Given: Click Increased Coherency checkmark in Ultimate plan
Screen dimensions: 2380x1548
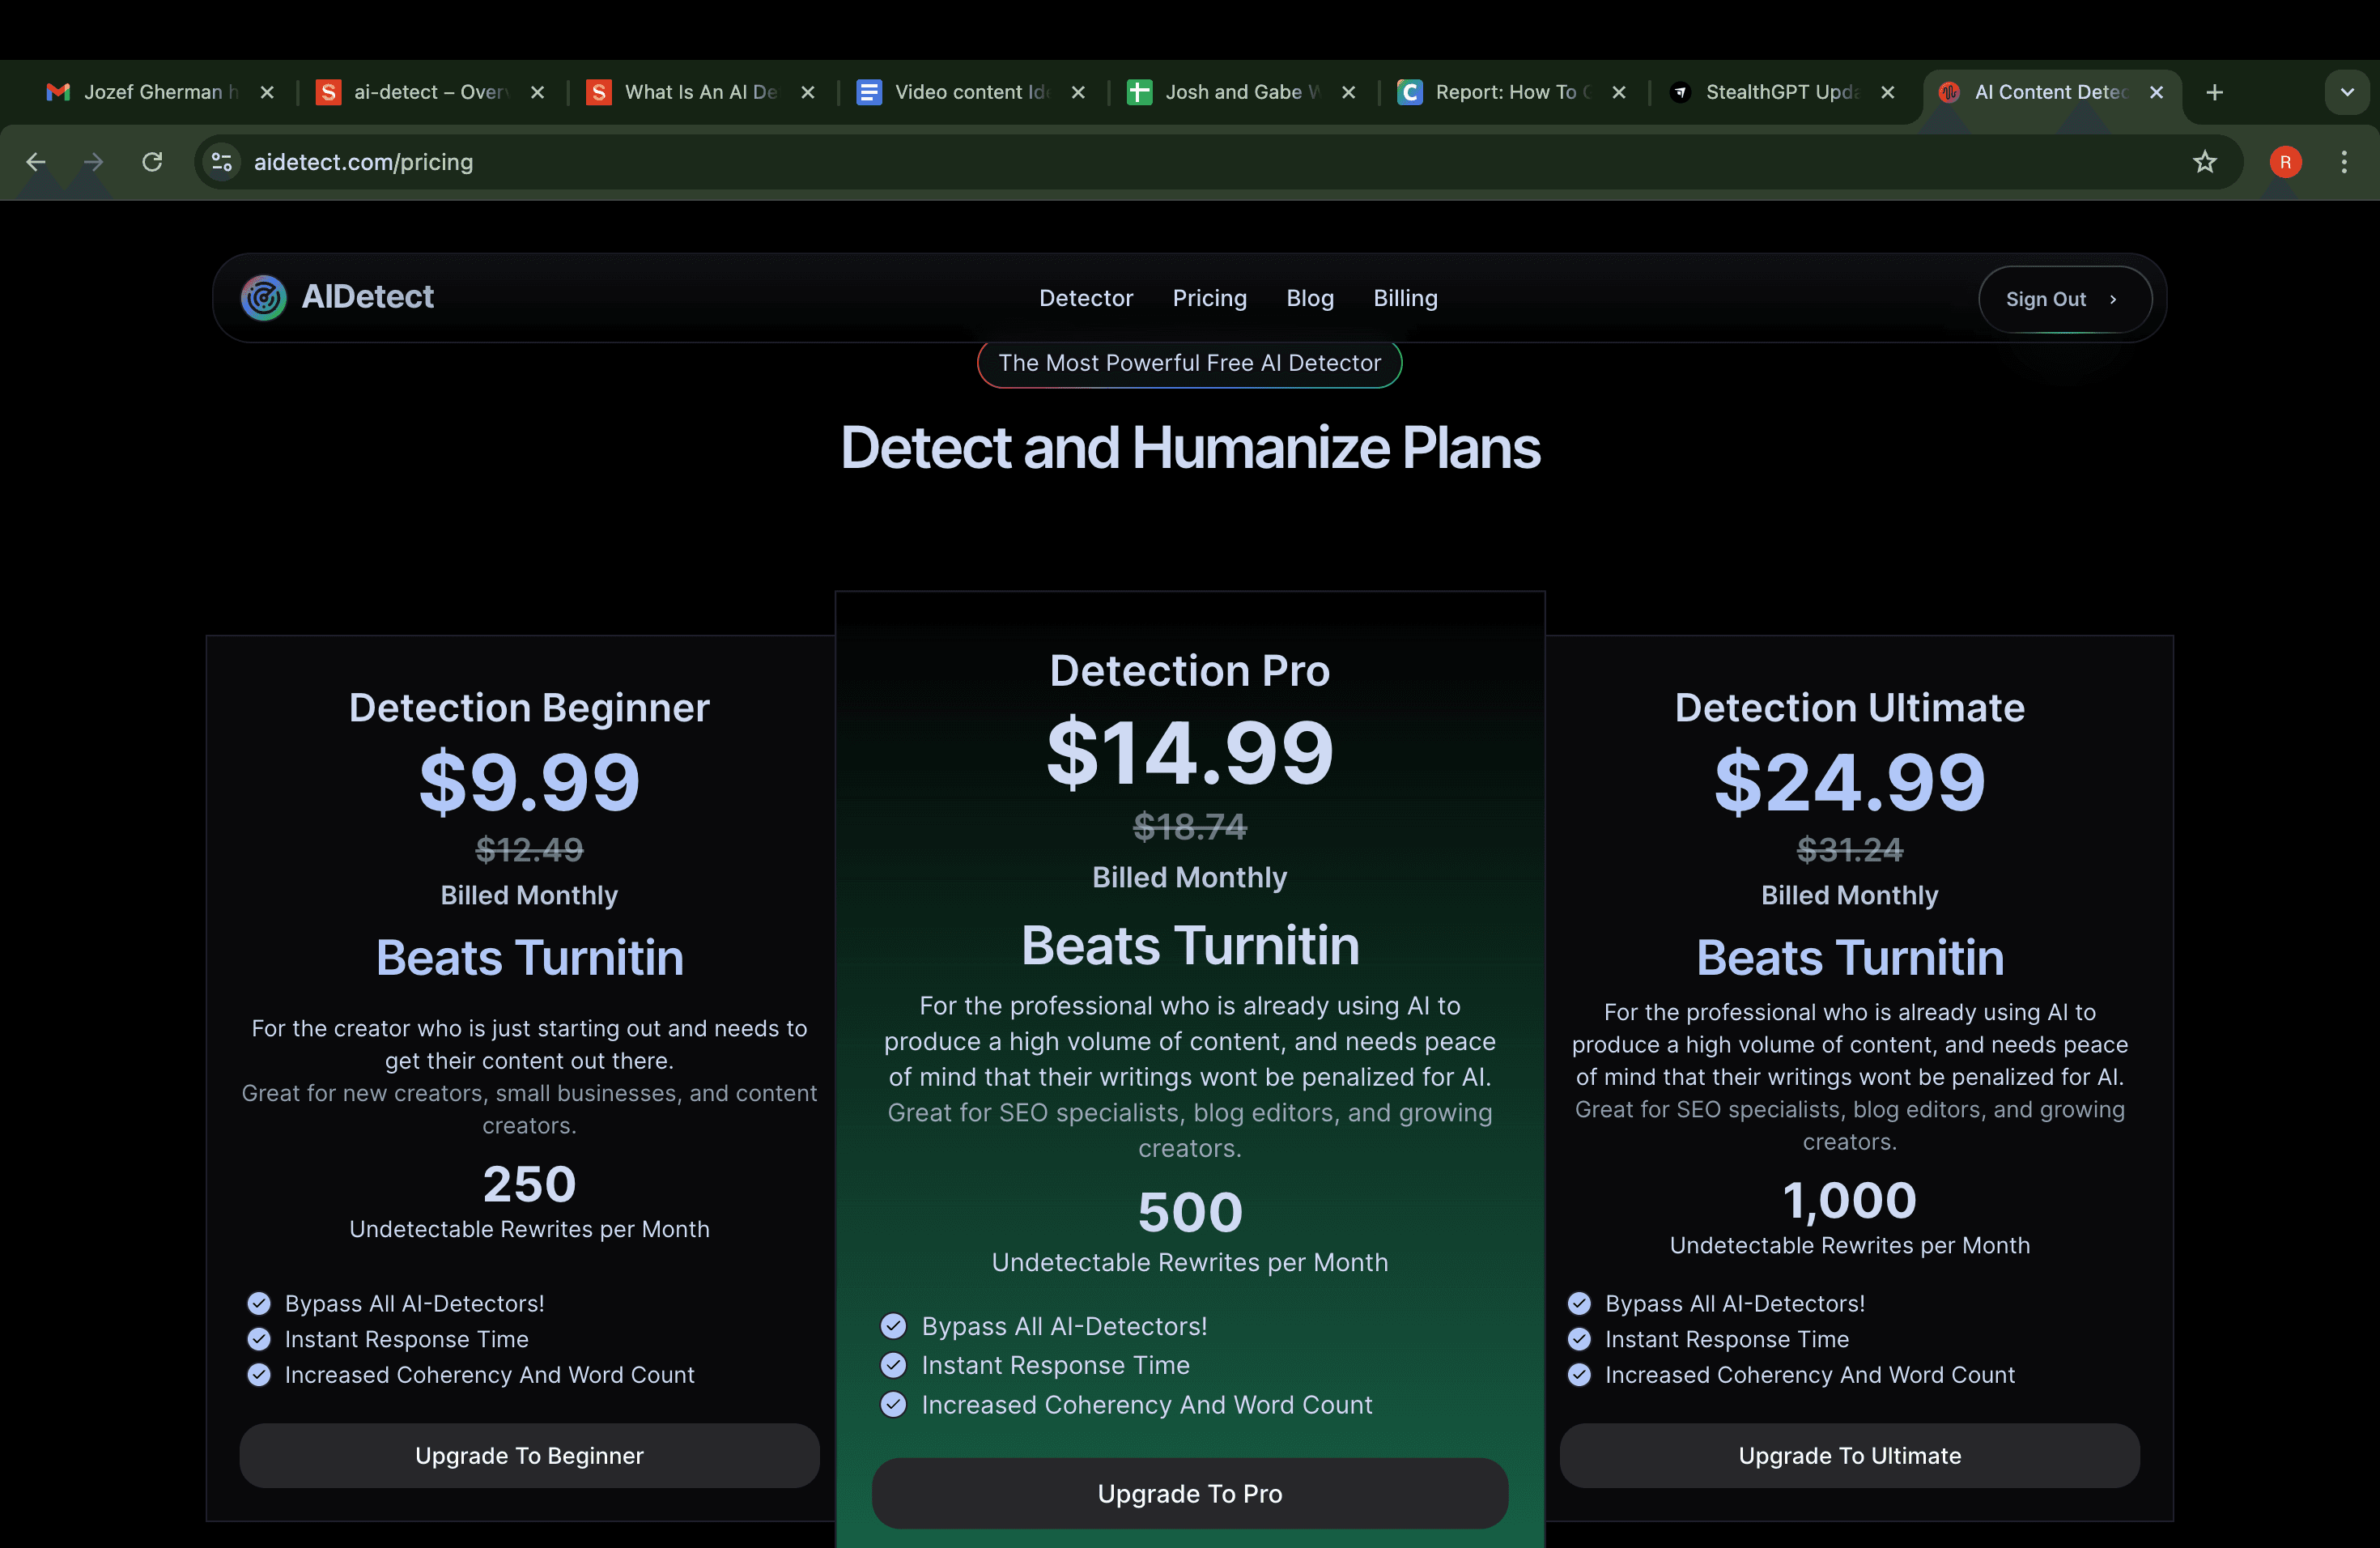Looking at the screenshot, I should coord(1579,1375).
